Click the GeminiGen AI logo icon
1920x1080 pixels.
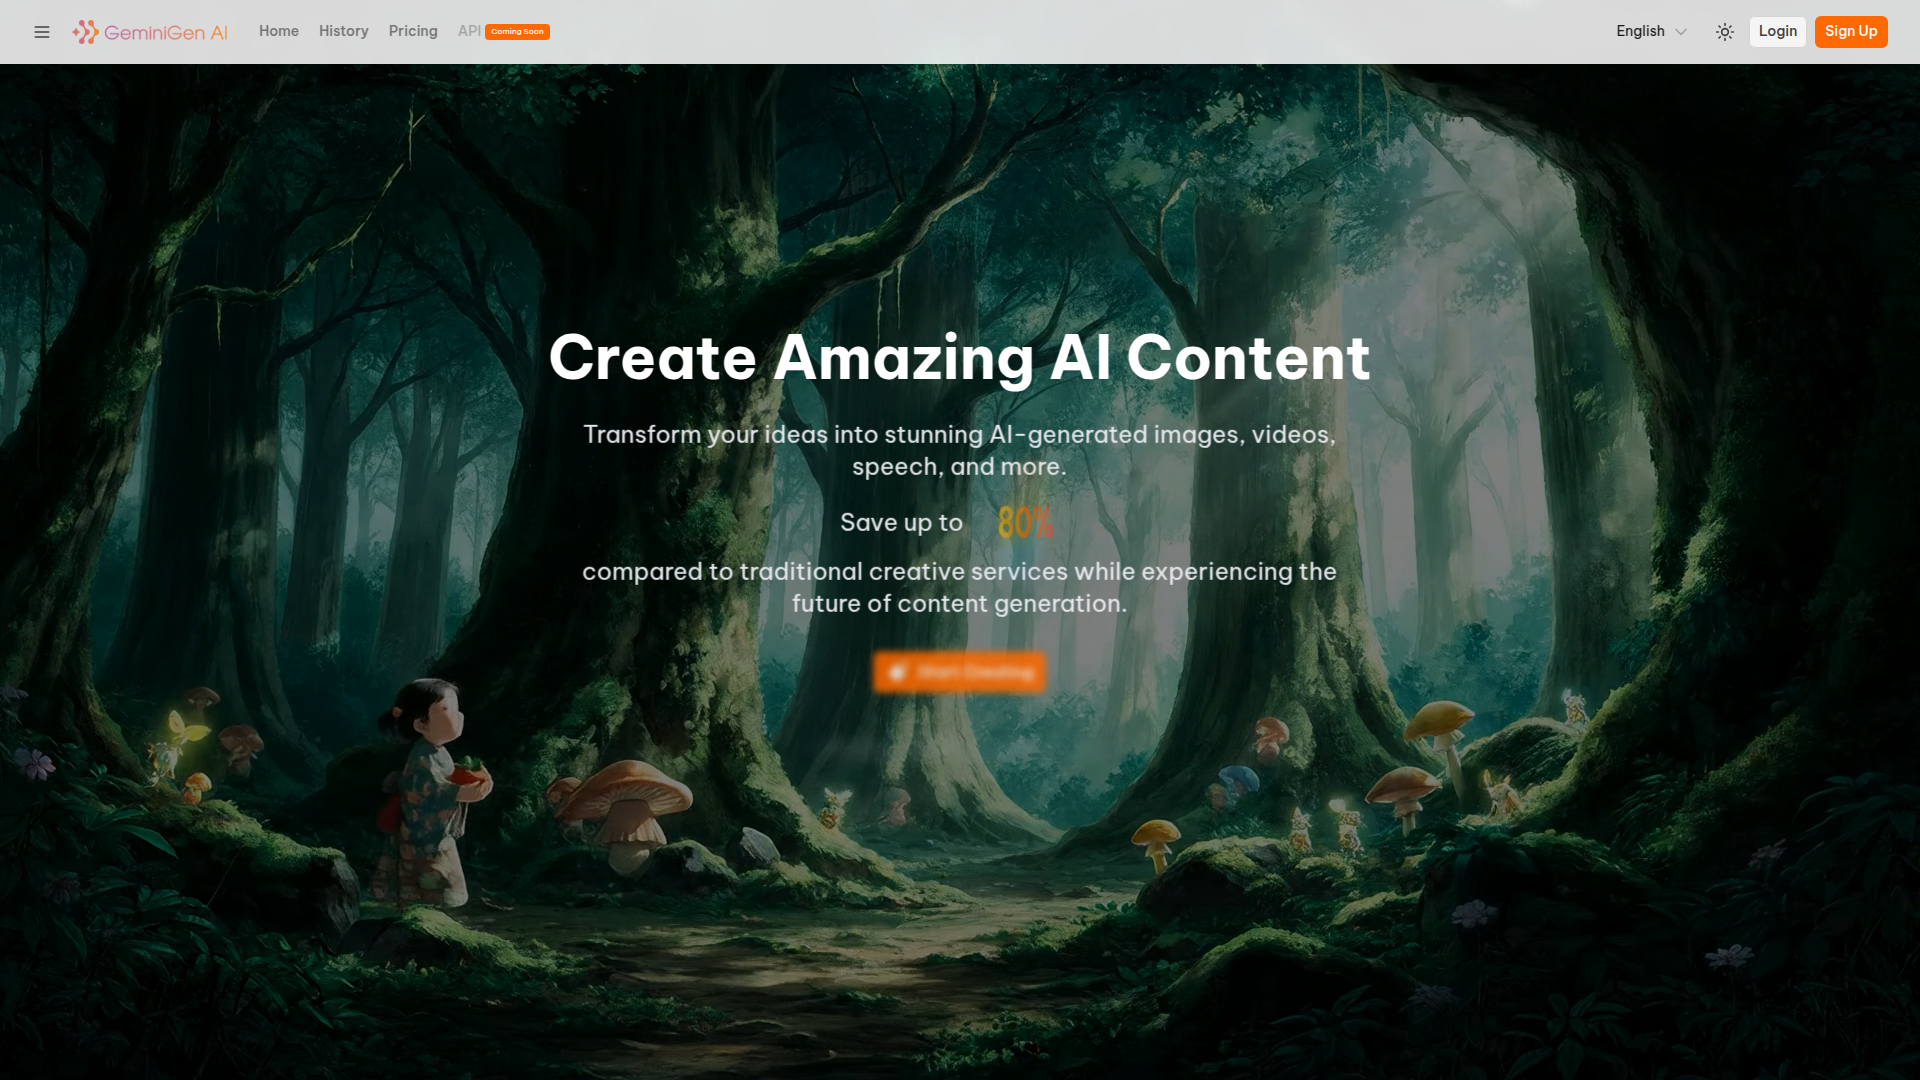point(86,32)
